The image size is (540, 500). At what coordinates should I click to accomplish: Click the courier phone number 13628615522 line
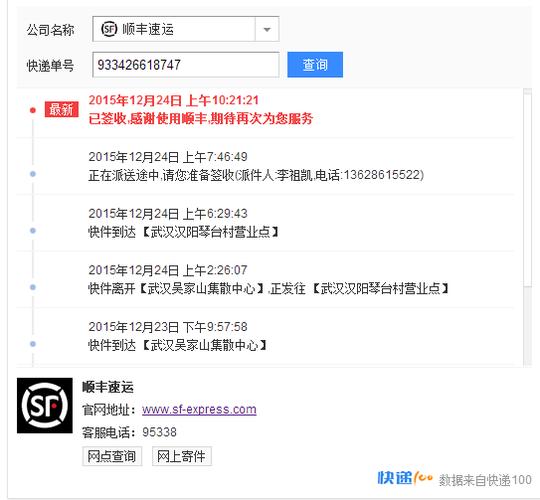coord(256,175)
